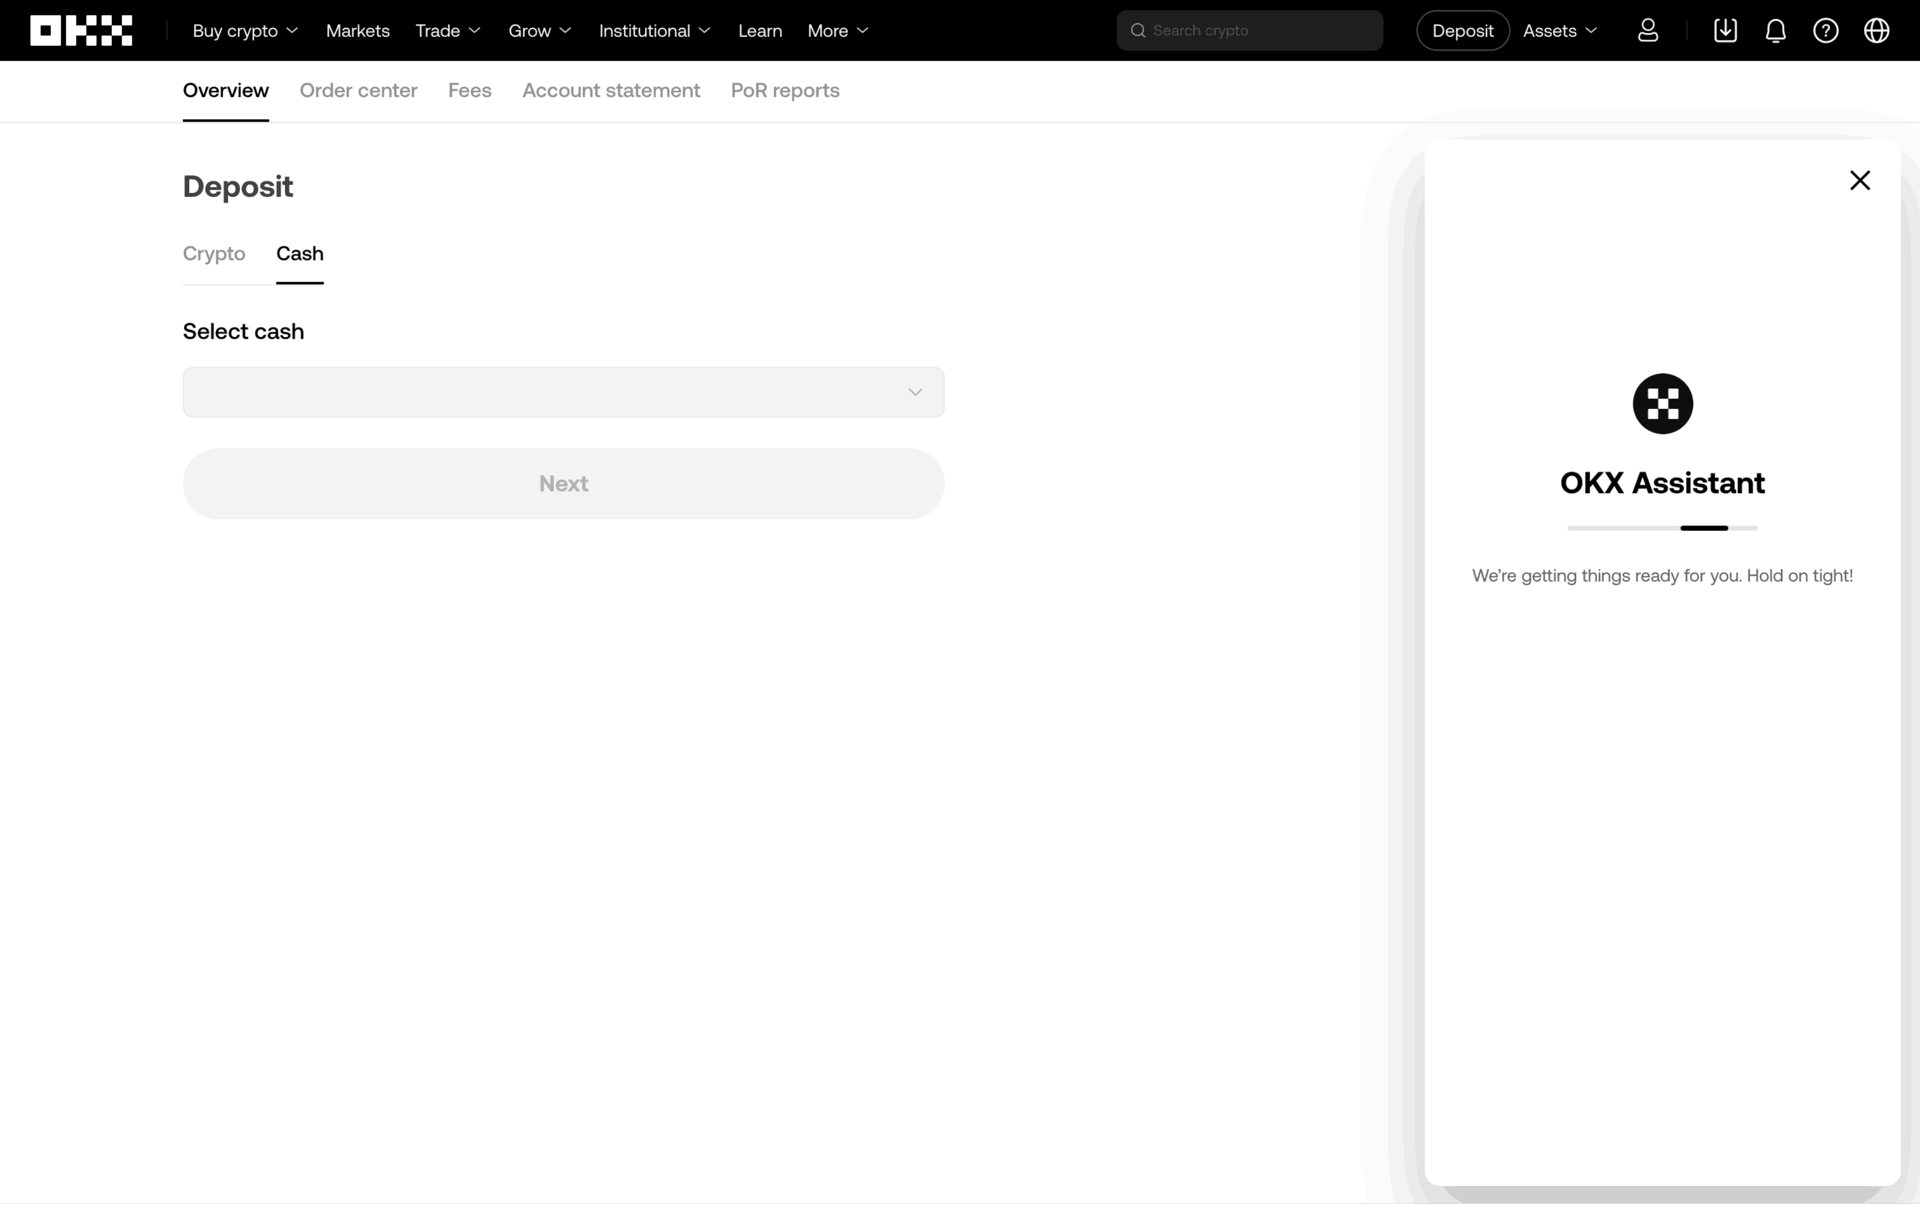Expand the Buy crypto menu
Image resolution: width=1920 pixels, height=1205 pixels.
[245, 31]
